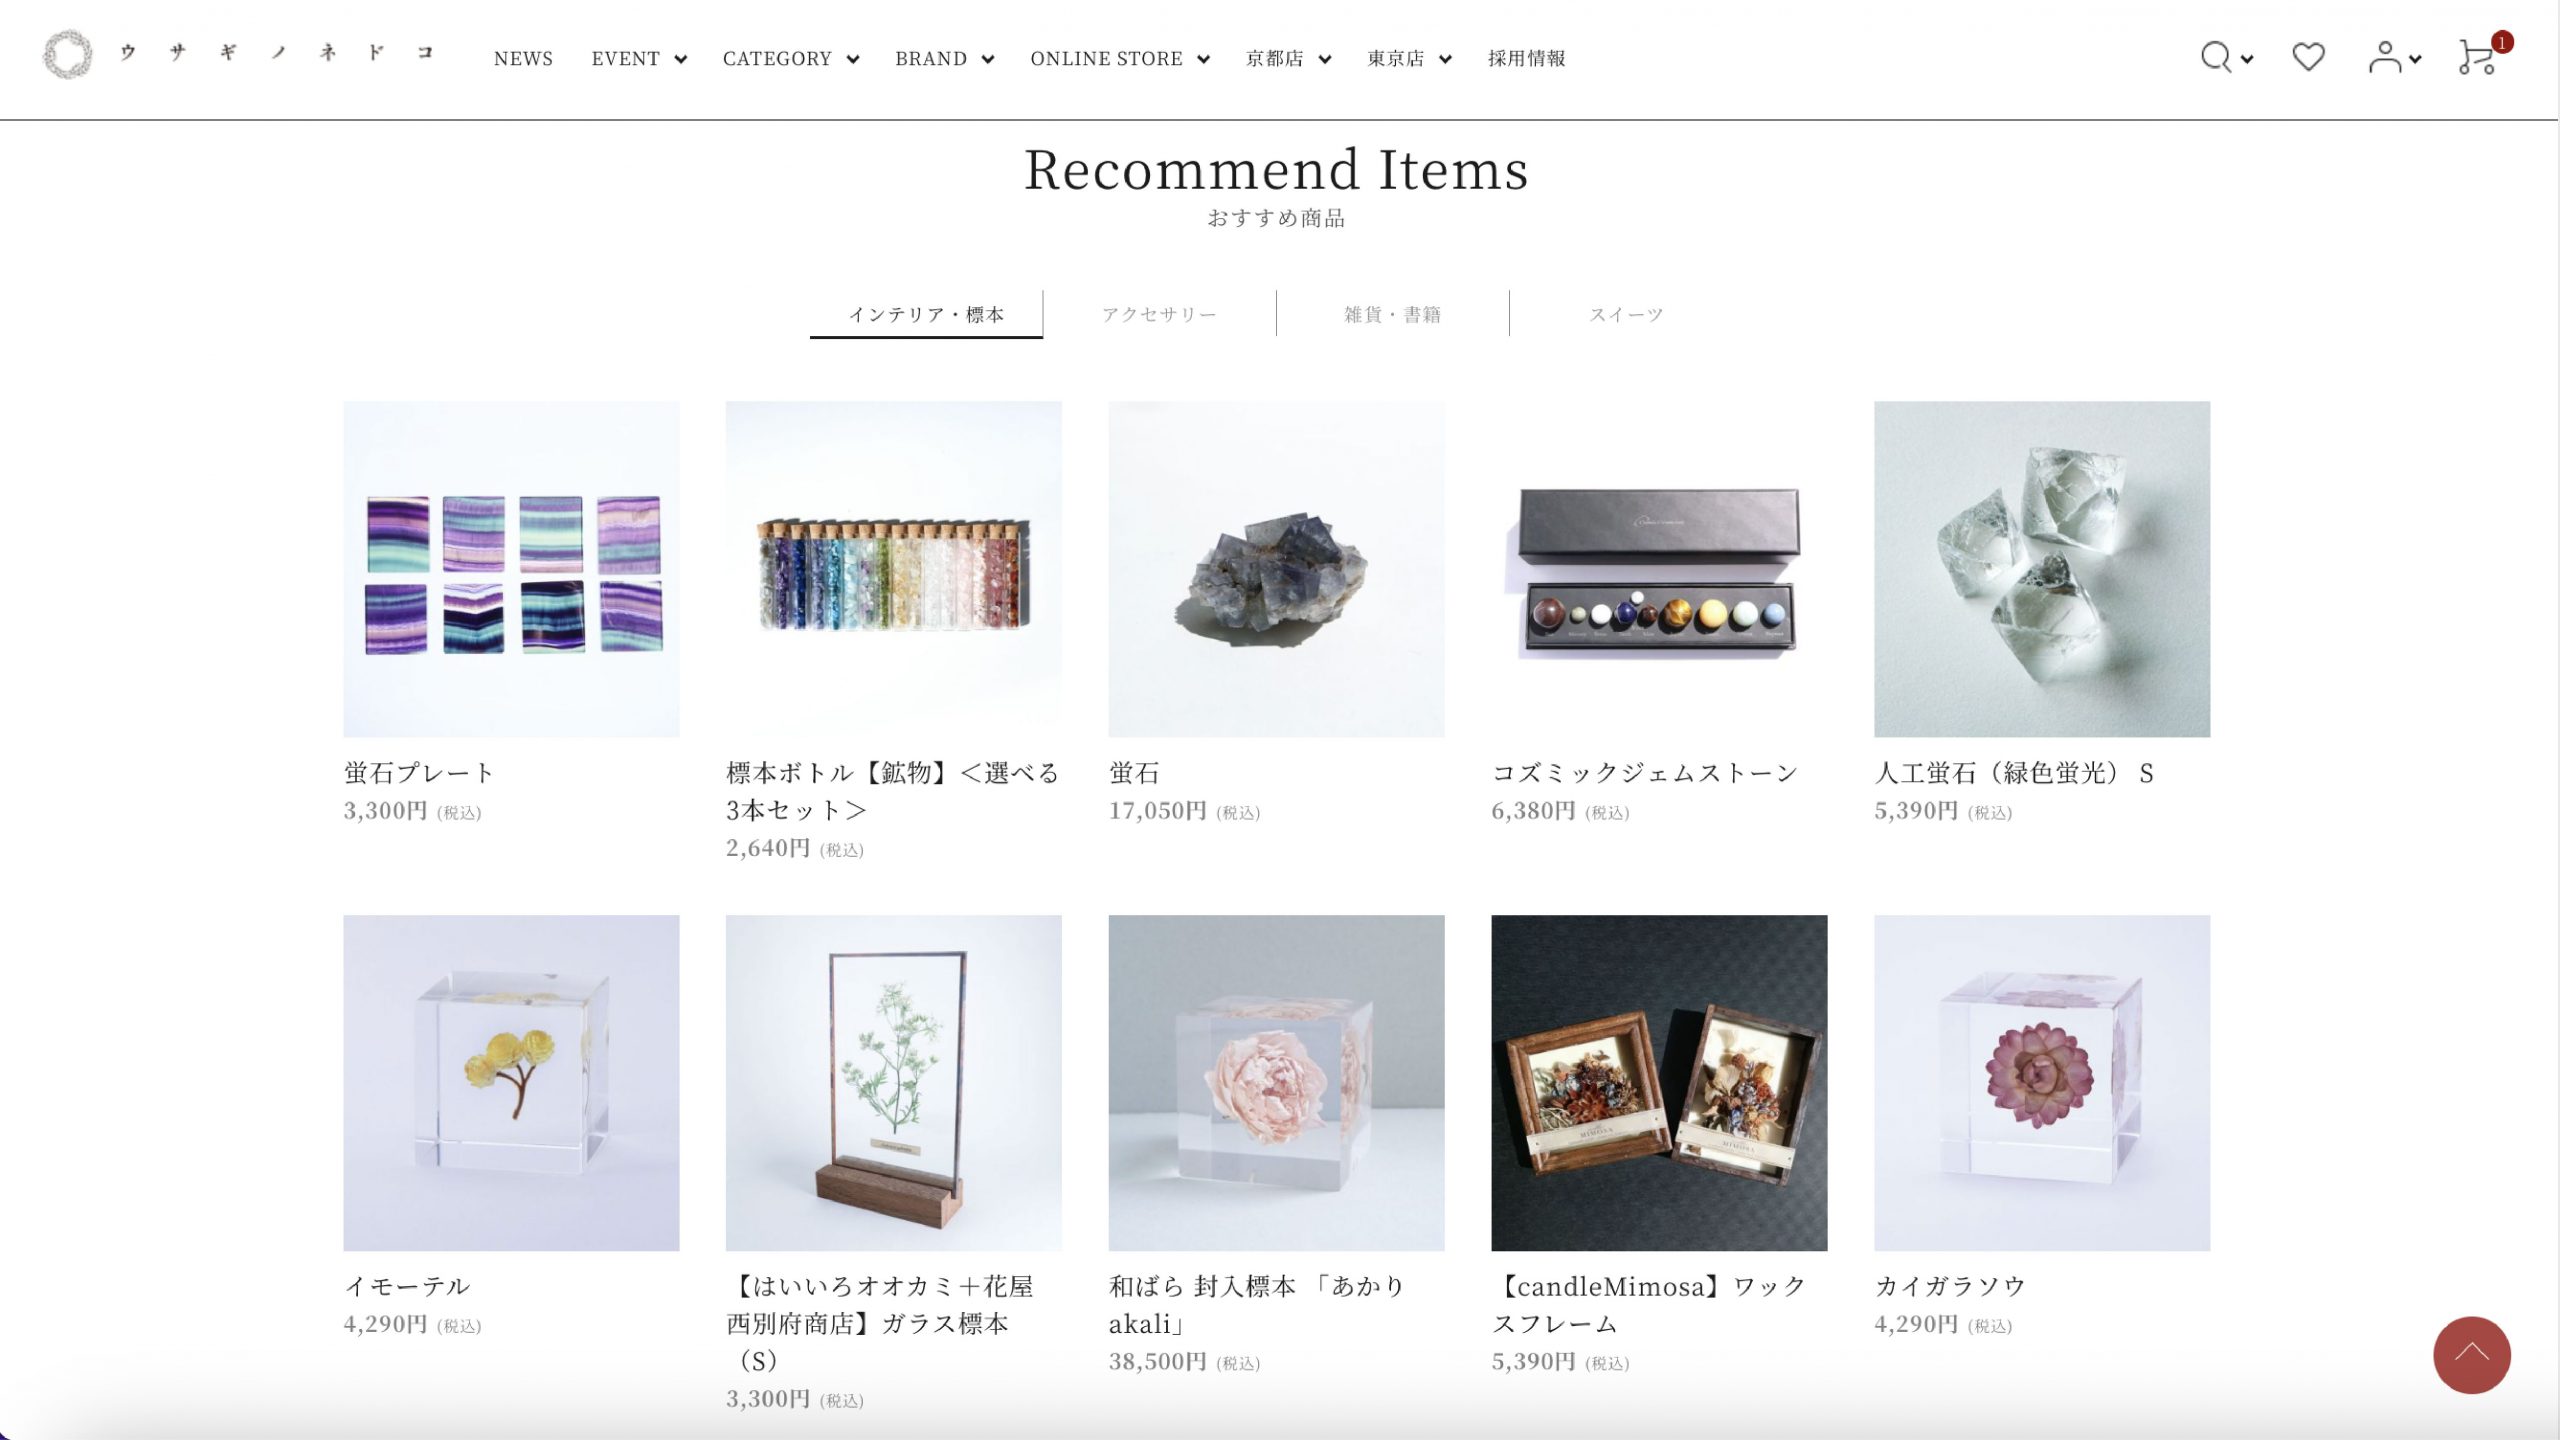Open the コズミックジェムストーン product title
Viewport: 2560px width, 1440px height.
pyautogui.click(x=1645, y=772)
